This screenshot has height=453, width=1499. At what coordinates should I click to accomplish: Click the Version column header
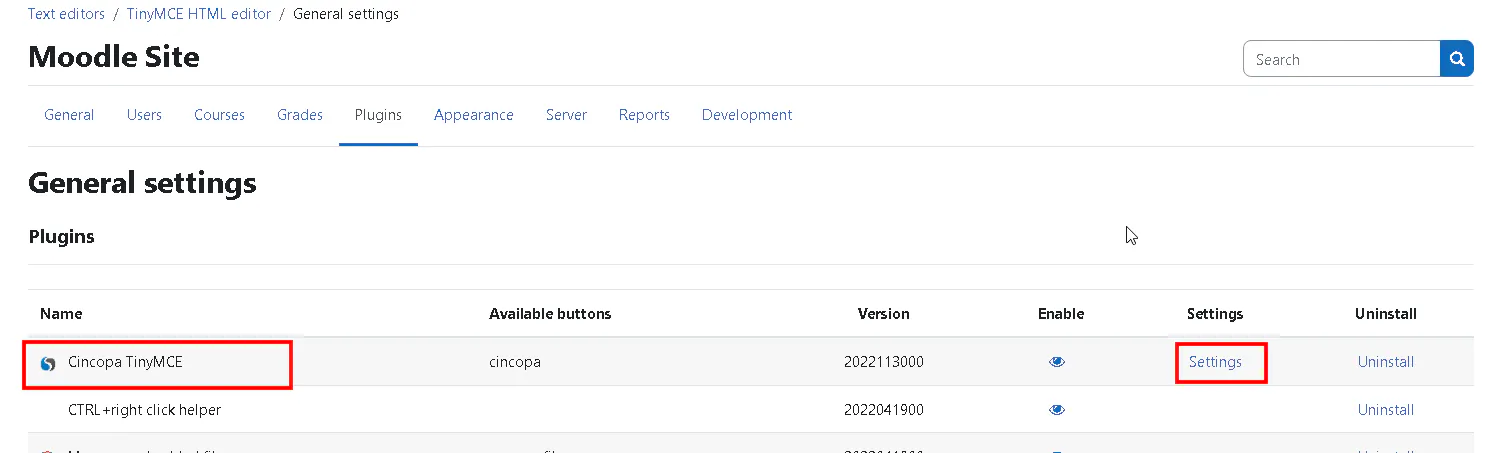[x=884, y=314]
